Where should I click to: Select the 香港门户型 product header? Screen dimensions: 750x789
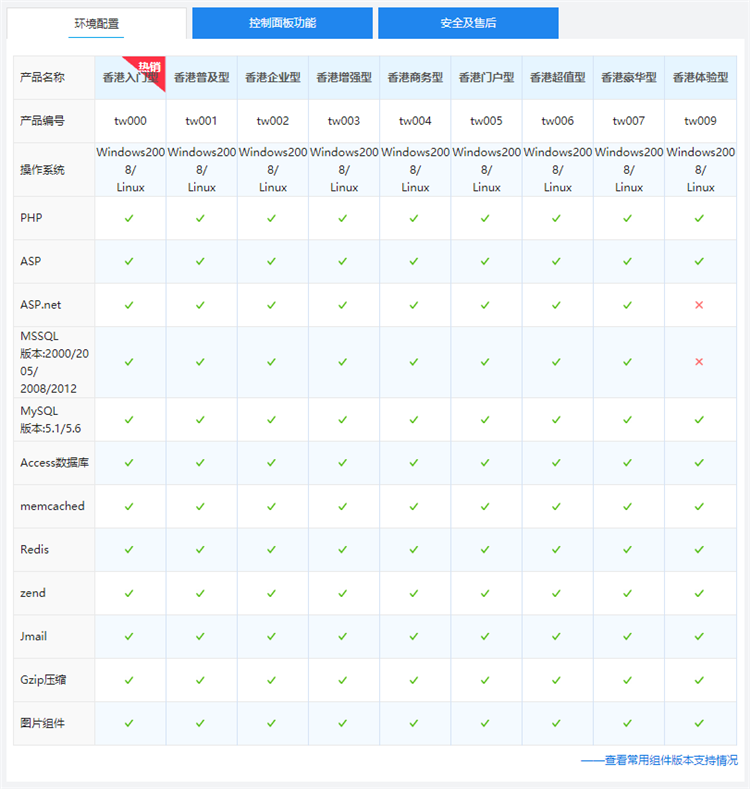(486, 78)
